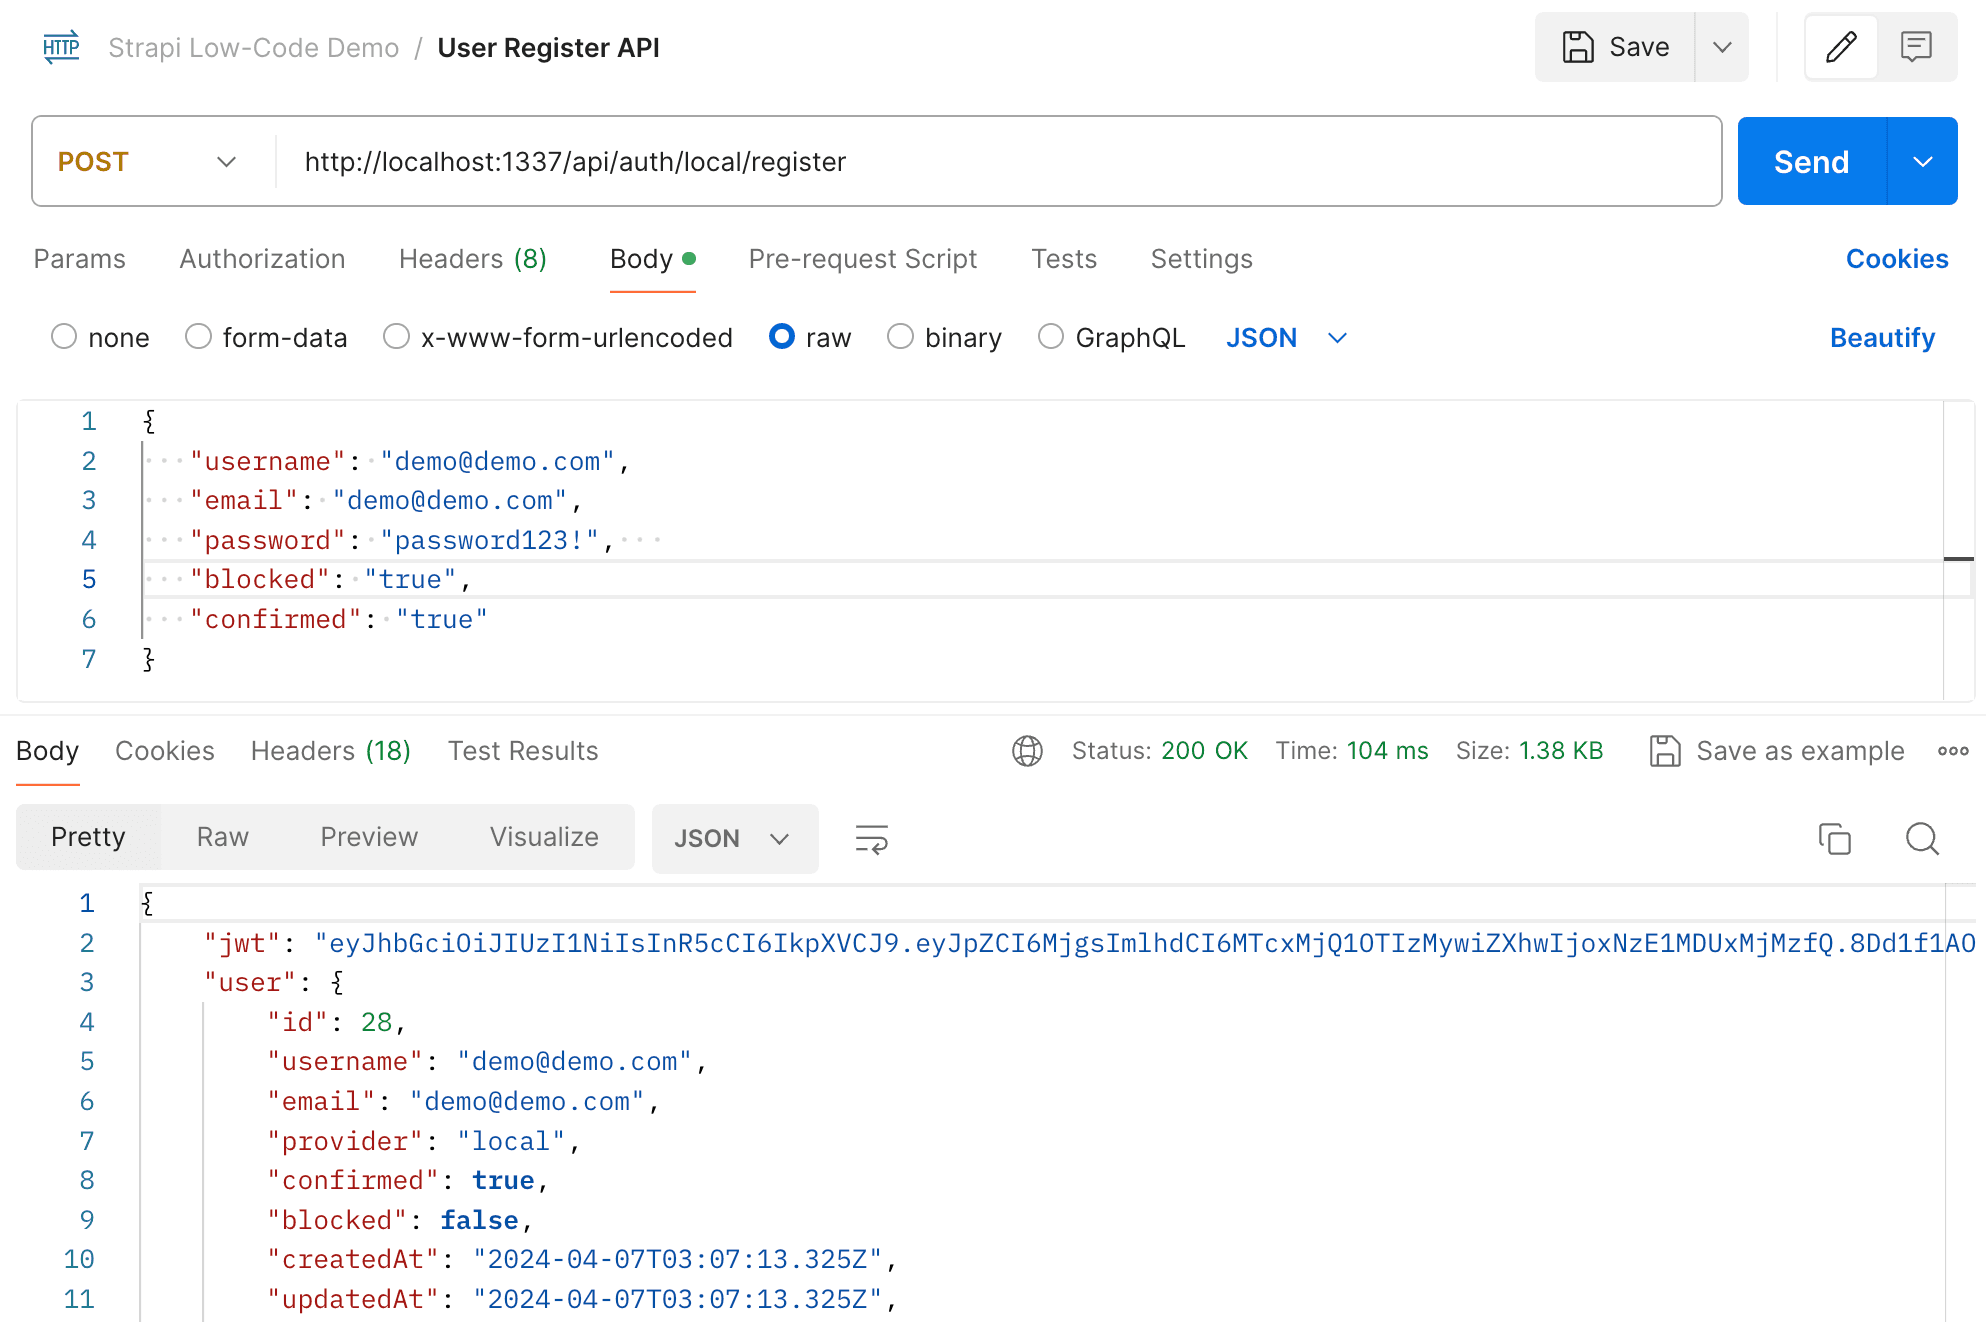Click the Beautify link
This screenshot has height=1322, width=1986.
point(1882,338)
